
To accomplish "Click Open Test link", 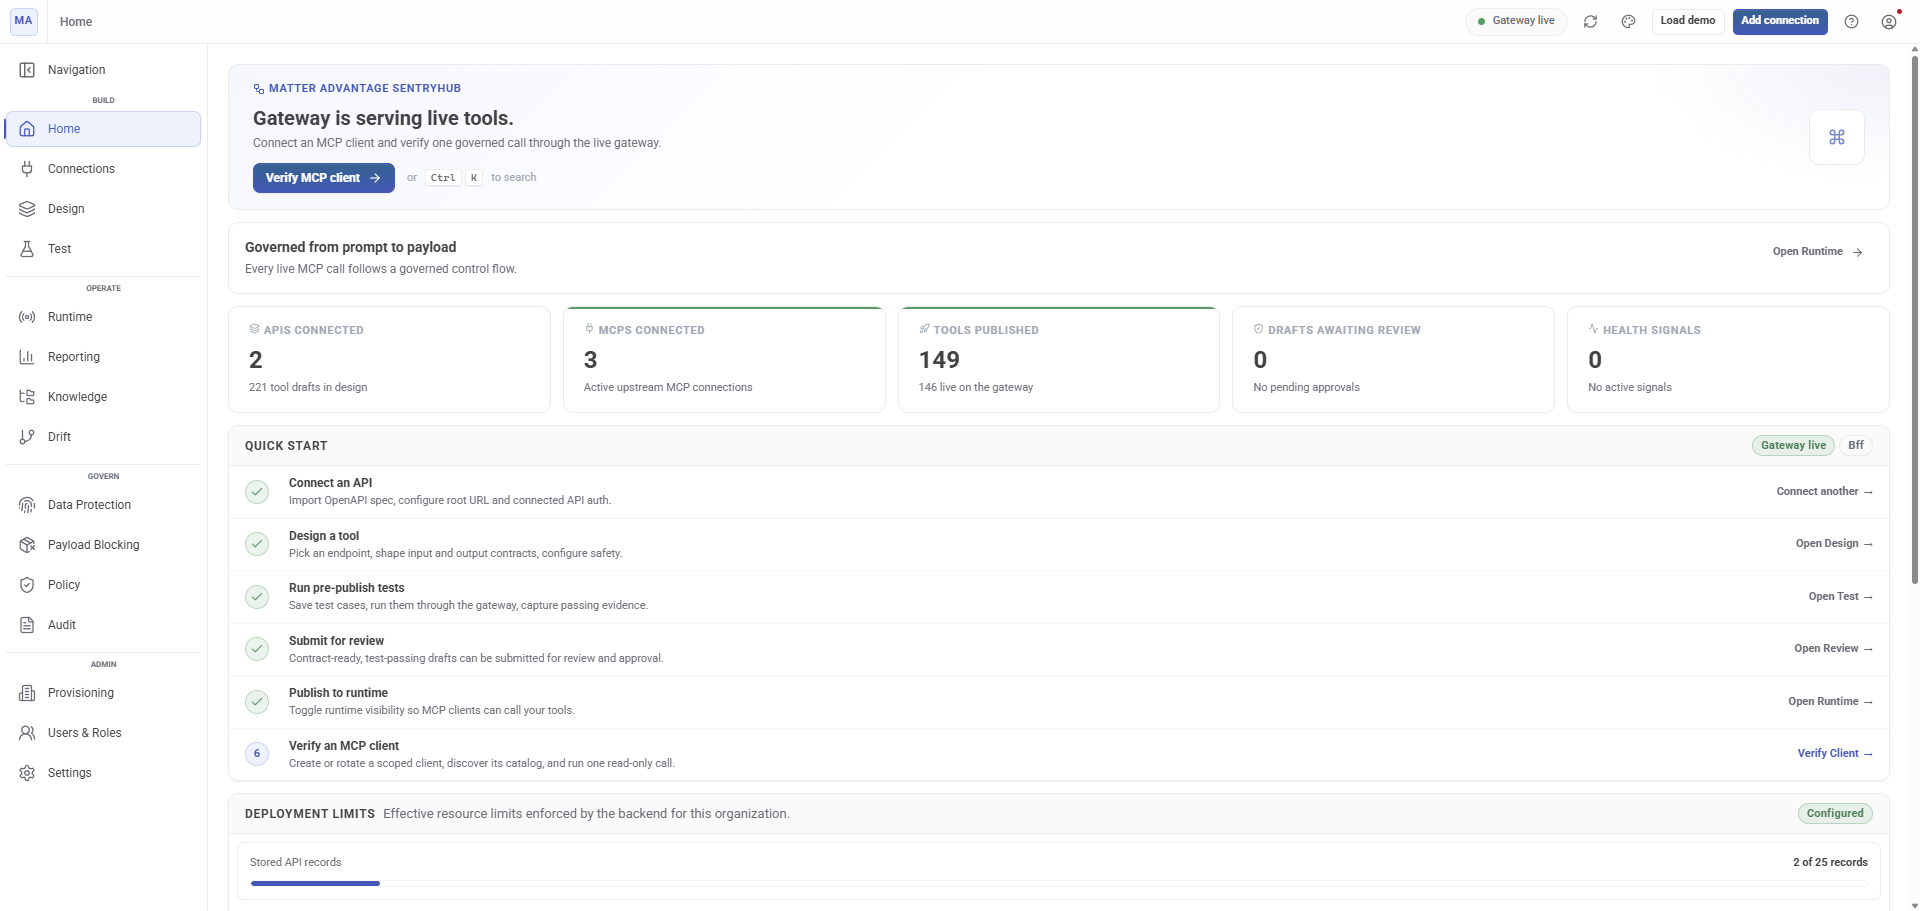I will pyautogui.click(x=1840, y=596).
